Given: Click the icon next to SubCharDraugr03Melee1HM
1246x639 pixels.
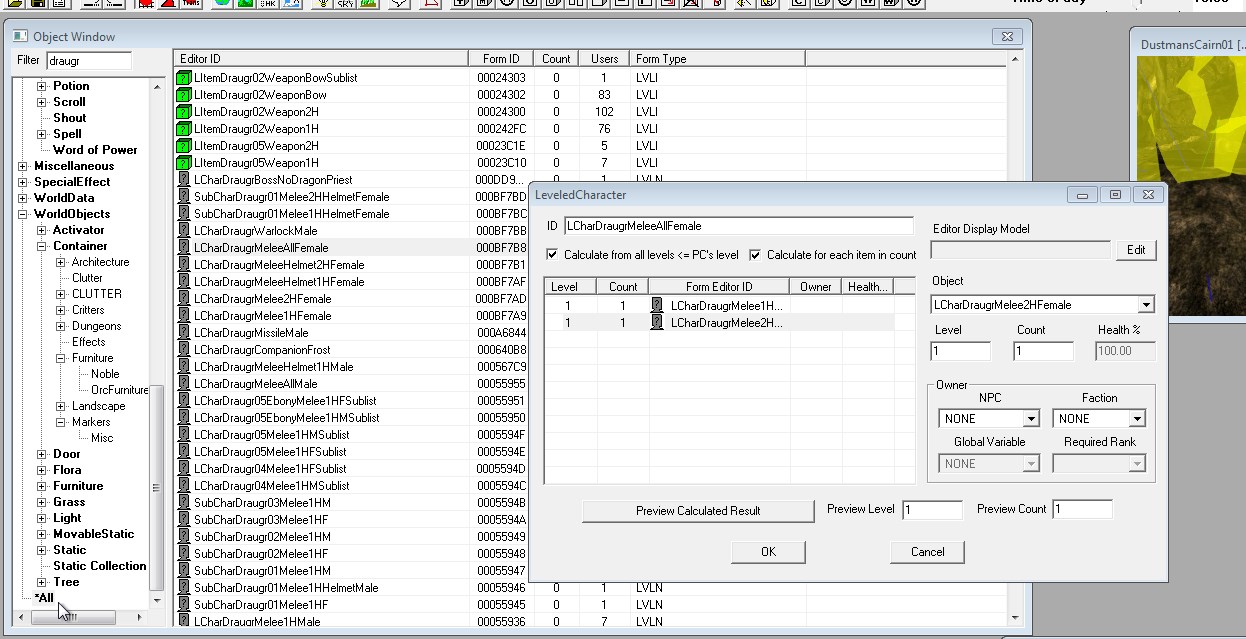Looking at the screenshot, I should (183, 503).
